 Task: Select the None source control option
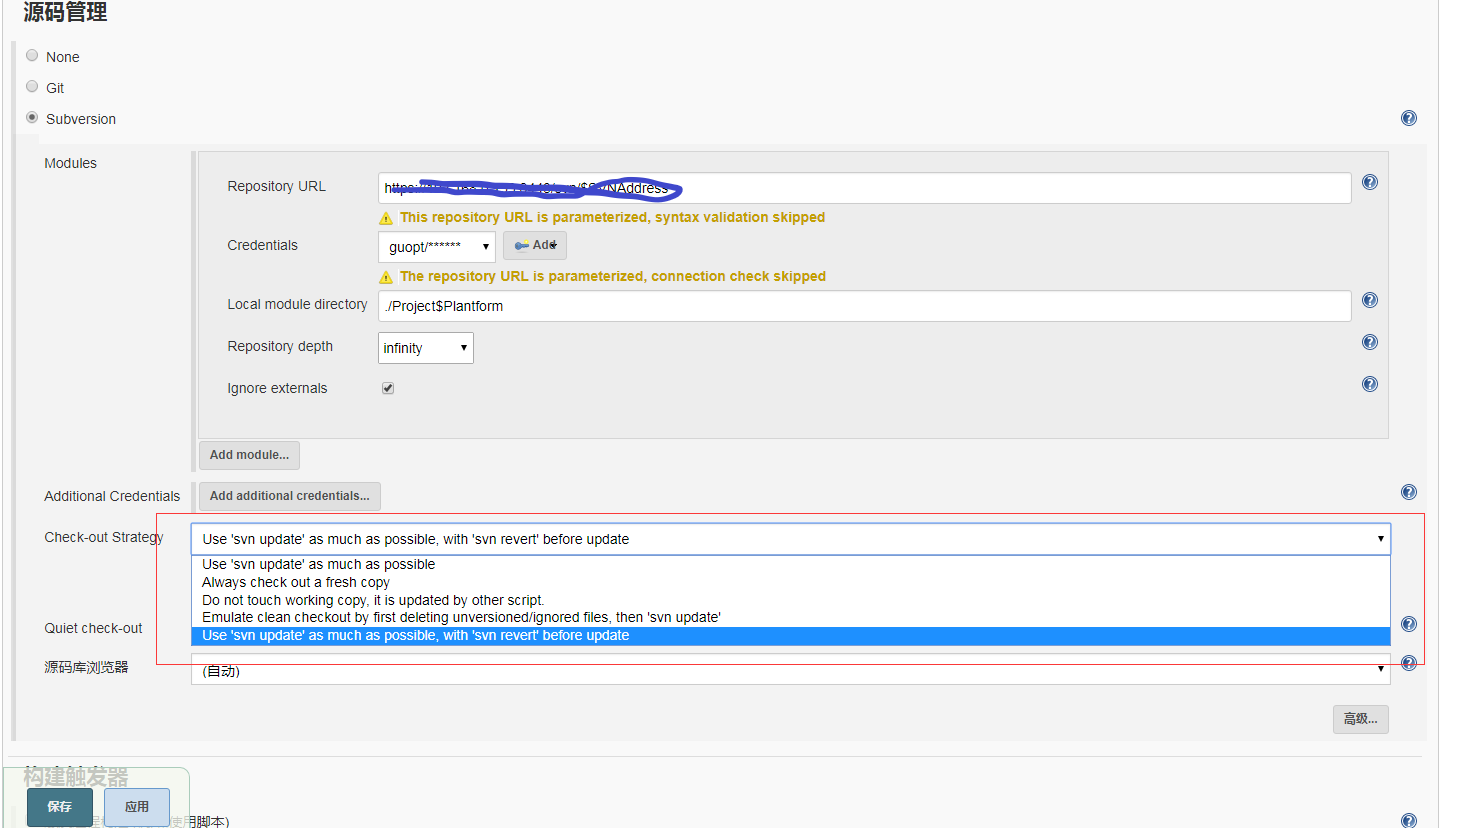click(x=32, y=56)
